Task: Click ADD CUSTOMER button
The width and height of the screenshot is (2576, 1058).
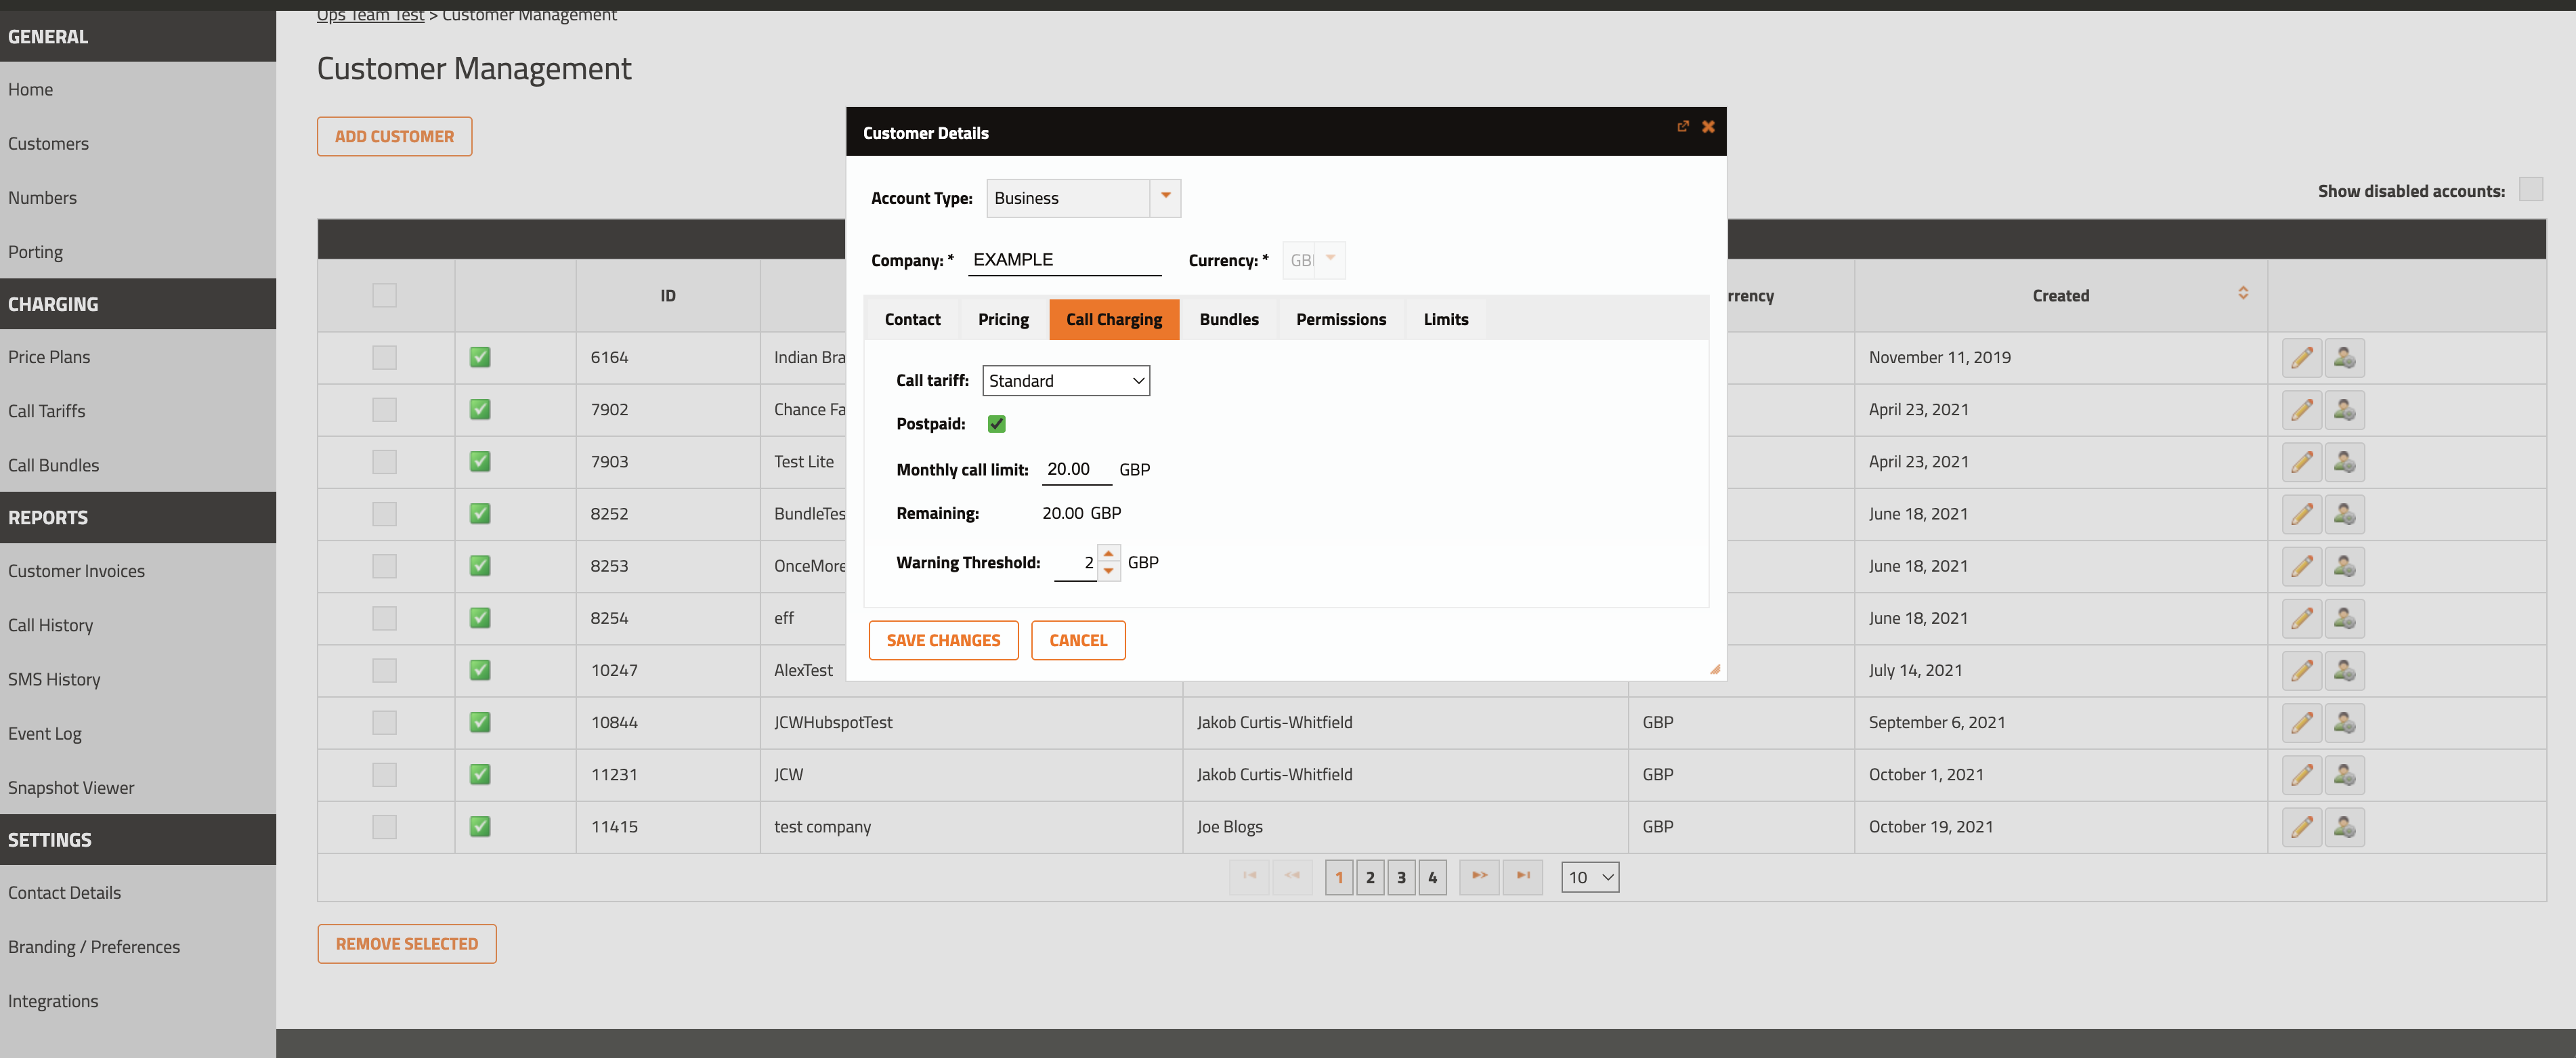Action: click(394, 137)
